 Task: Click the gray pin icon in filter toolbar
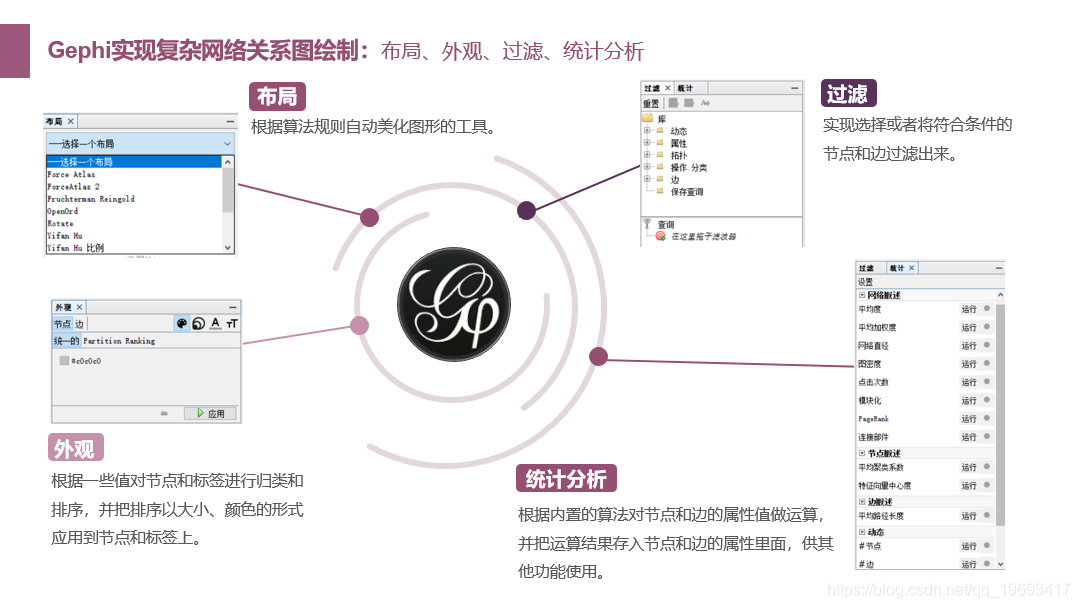point(705,103)
